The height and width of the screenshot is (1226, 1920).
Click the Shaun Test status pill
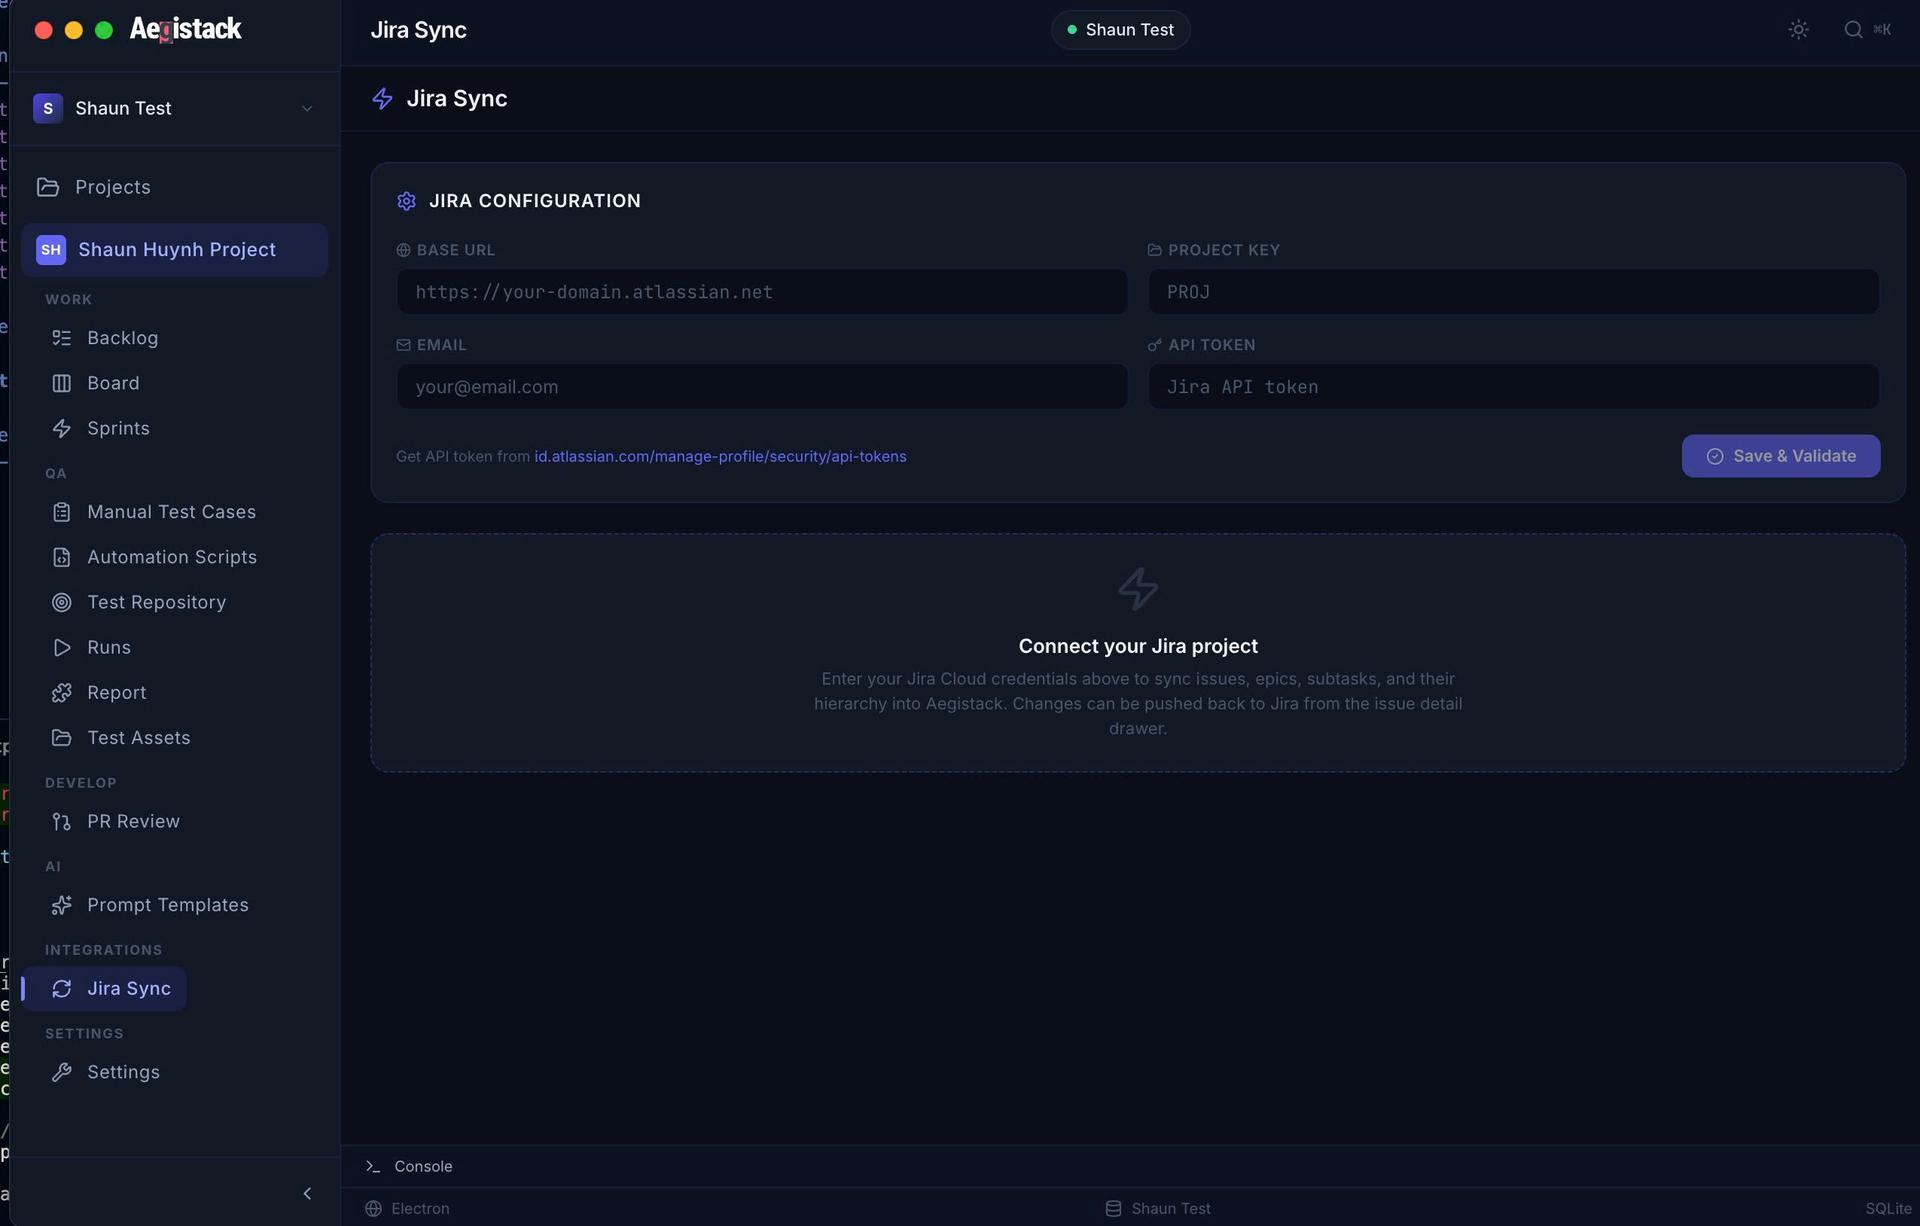[1120, 30]
